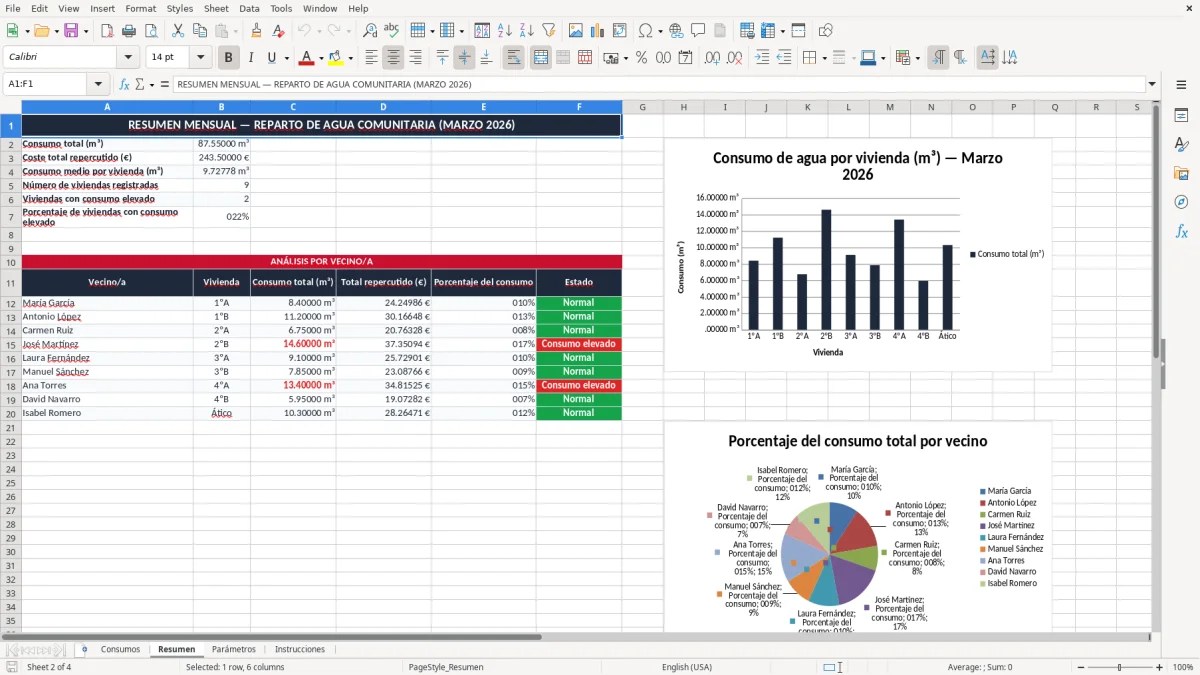Click the formula input line field
The width and height of the screenshot is (1200, 675).
tap(659, 85)
